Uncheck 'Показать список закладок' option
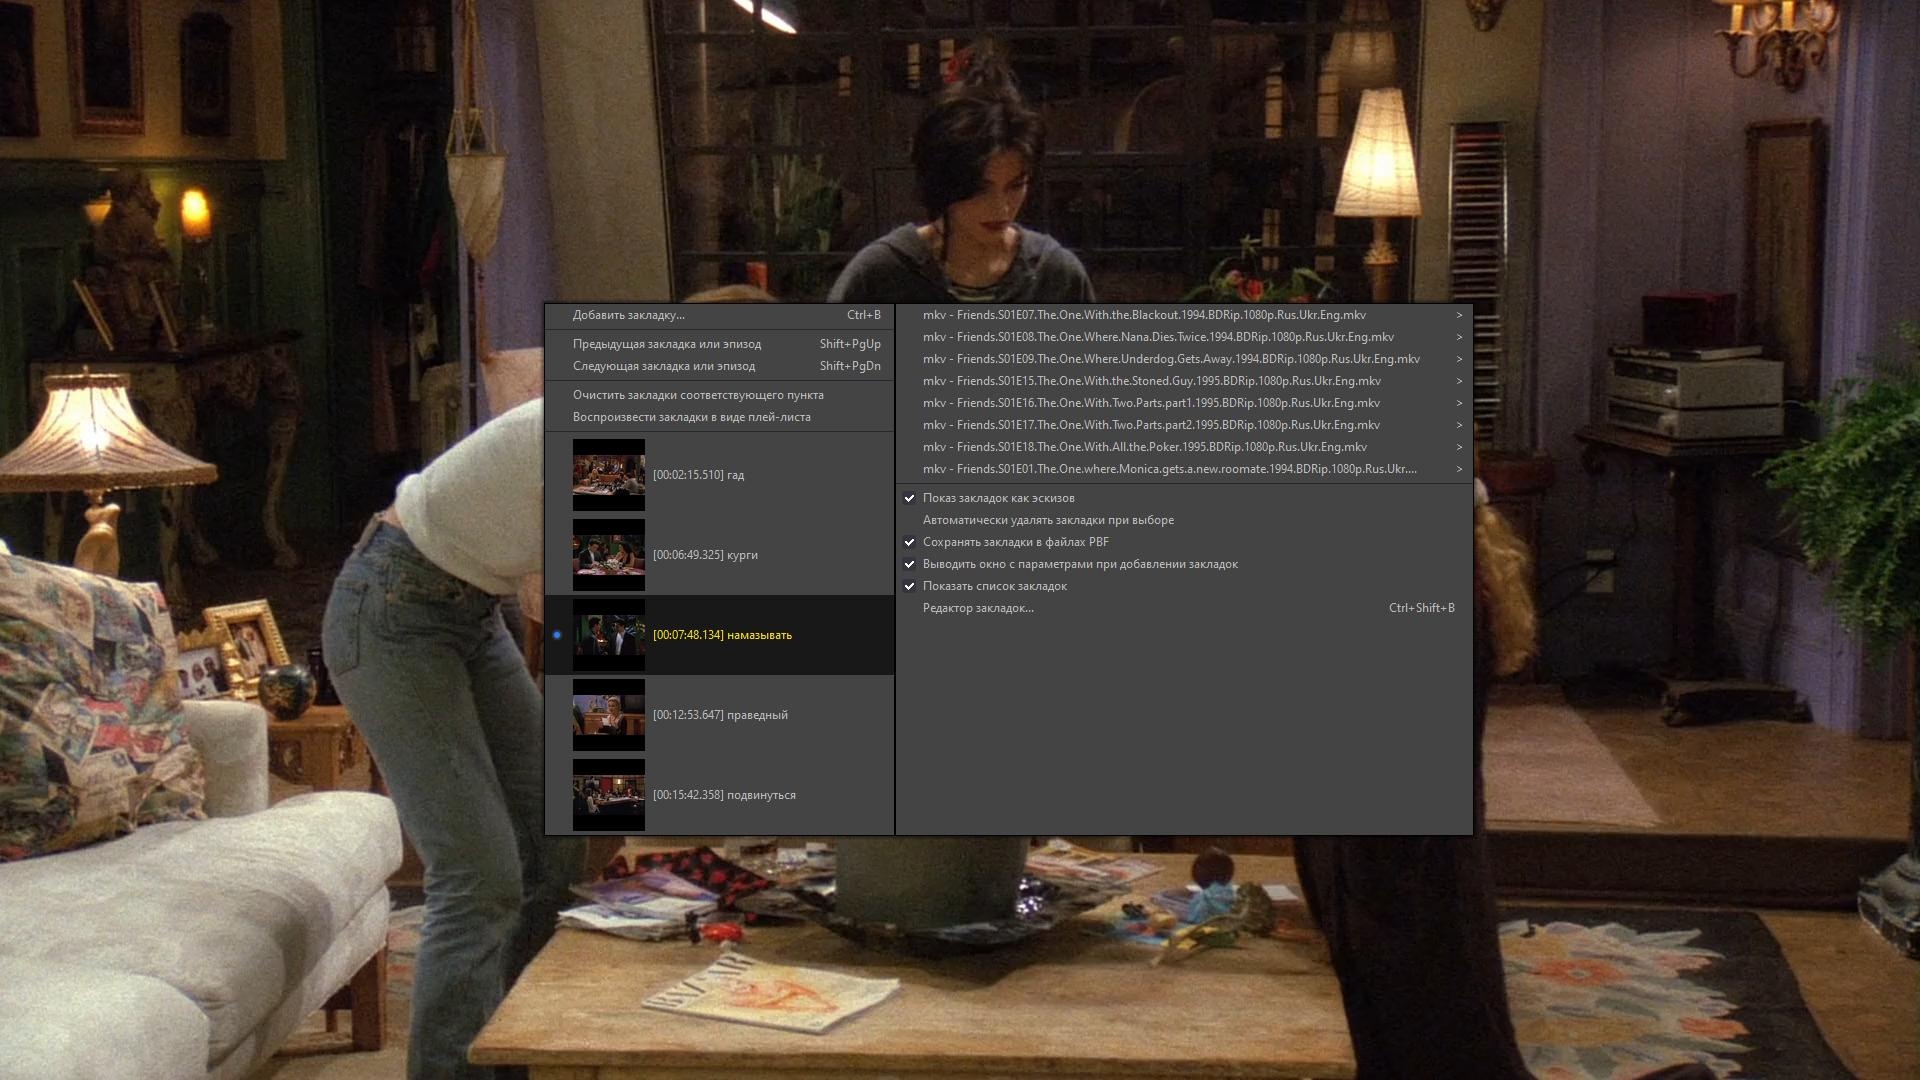Image resolution: width=1920 pixels, height=1080 pixels. pos(909,586)
